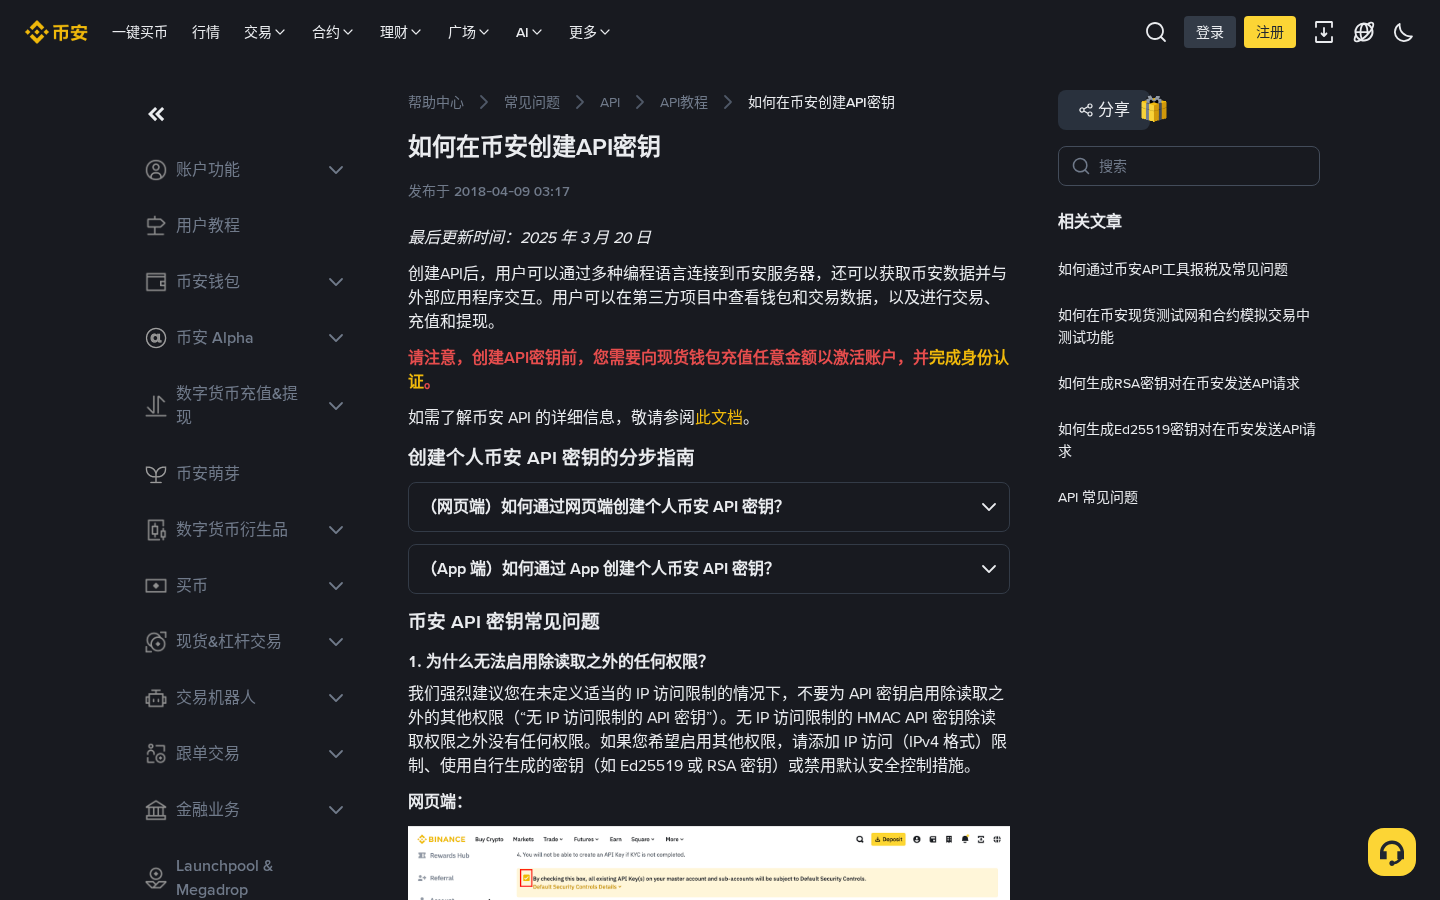Open the AI navigation dropdown
This screenshot has height=900, width=1440.
[529, 32]
